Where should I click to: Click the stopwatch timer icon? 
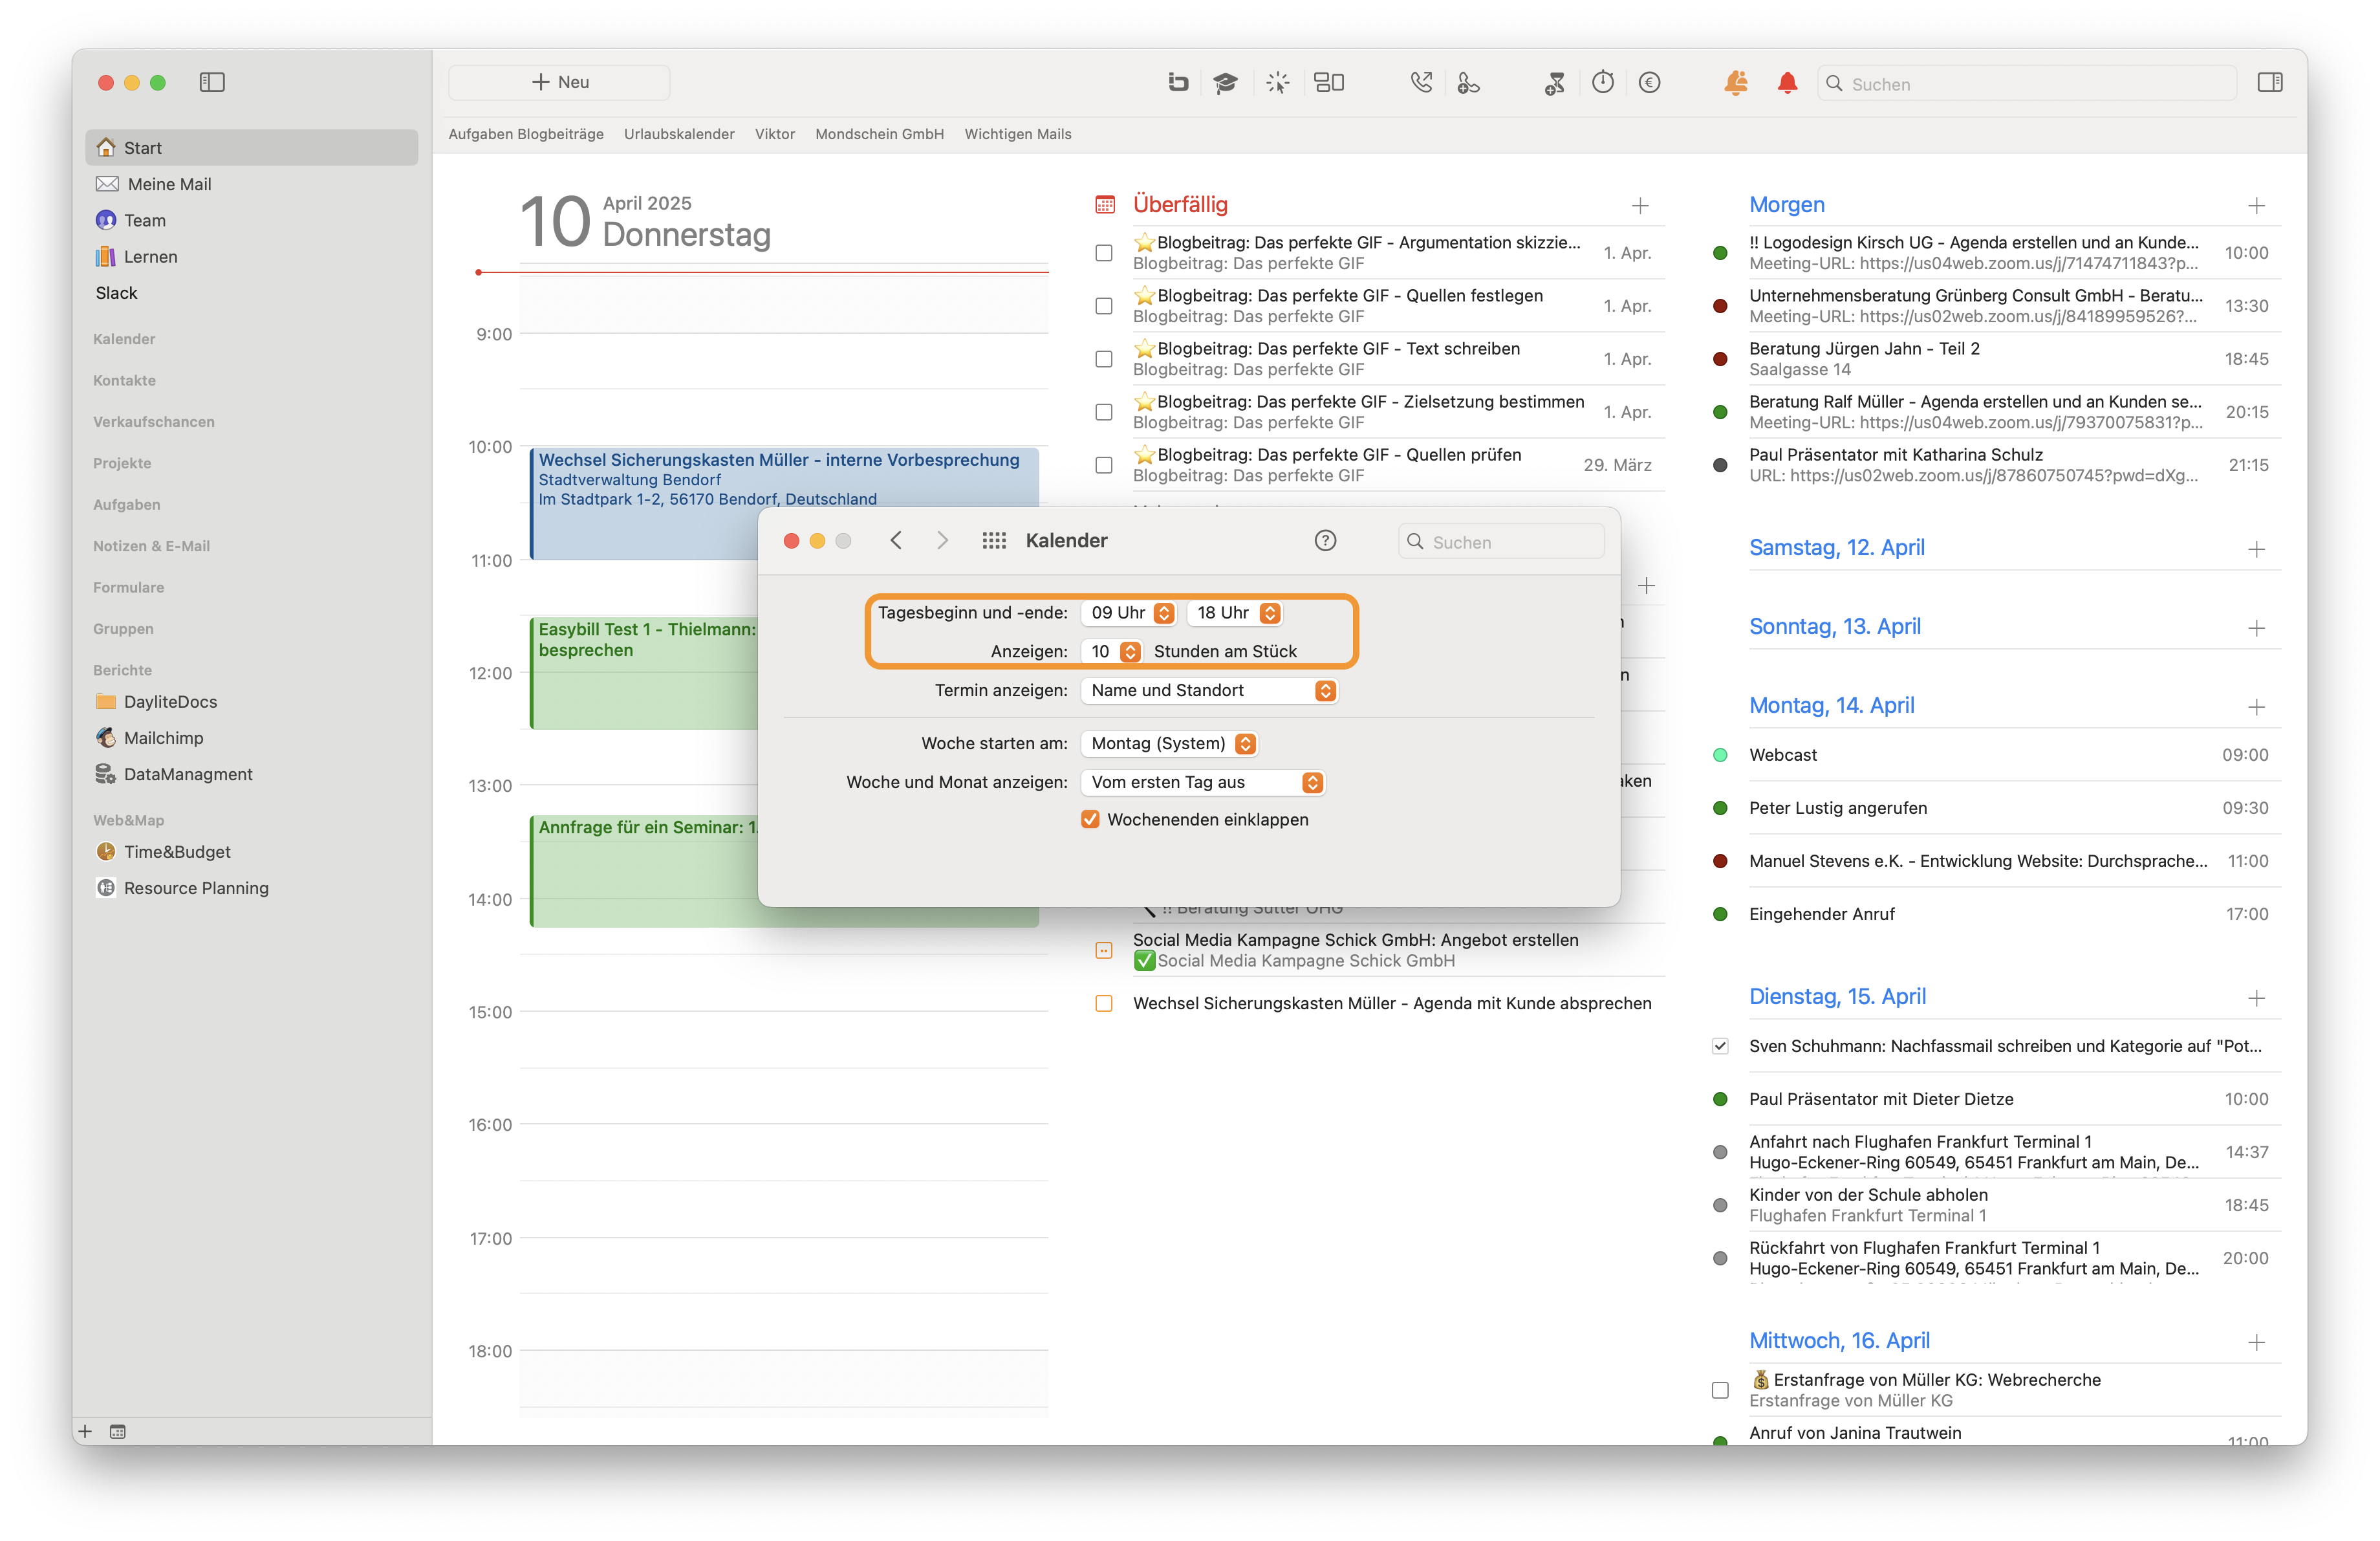pyautogui.click(x=1603, y=82)
